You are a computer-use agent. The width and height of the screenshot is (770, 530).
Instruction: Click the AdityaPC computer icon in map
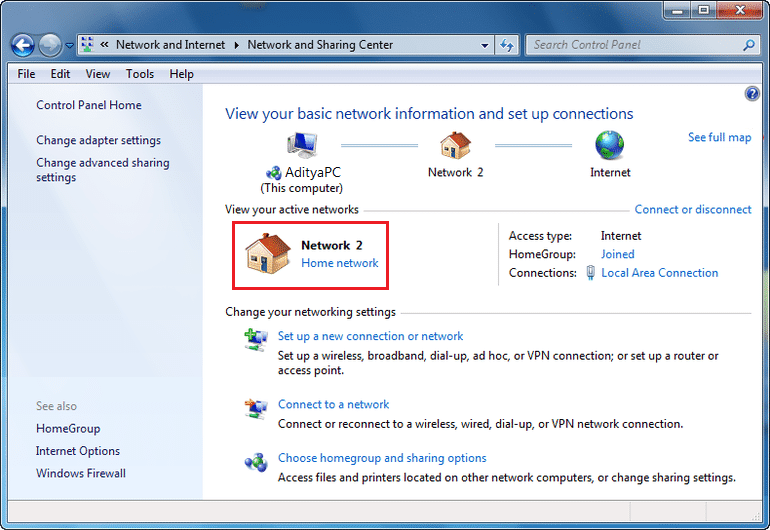302,145
